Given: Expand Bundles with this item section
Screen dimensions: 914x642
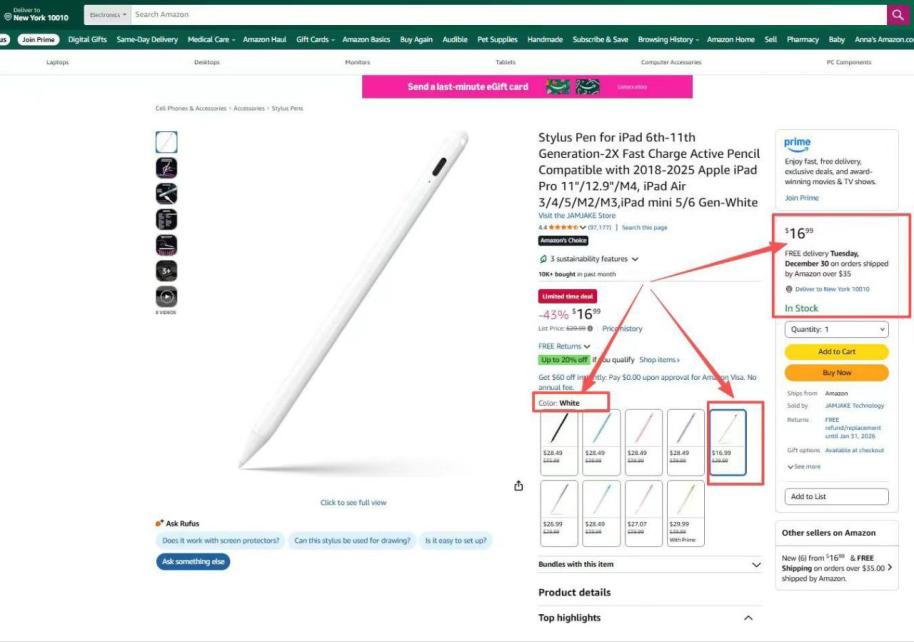Looking at the screenshot, I should click(x=649, y=564).
